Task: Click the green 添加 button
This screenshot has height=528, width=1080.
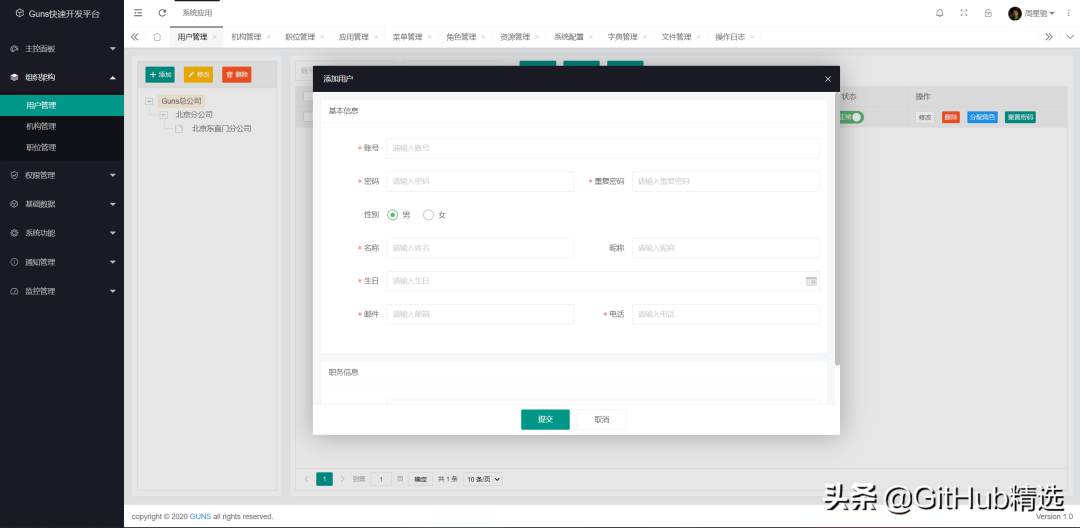Action: [160, 74]
